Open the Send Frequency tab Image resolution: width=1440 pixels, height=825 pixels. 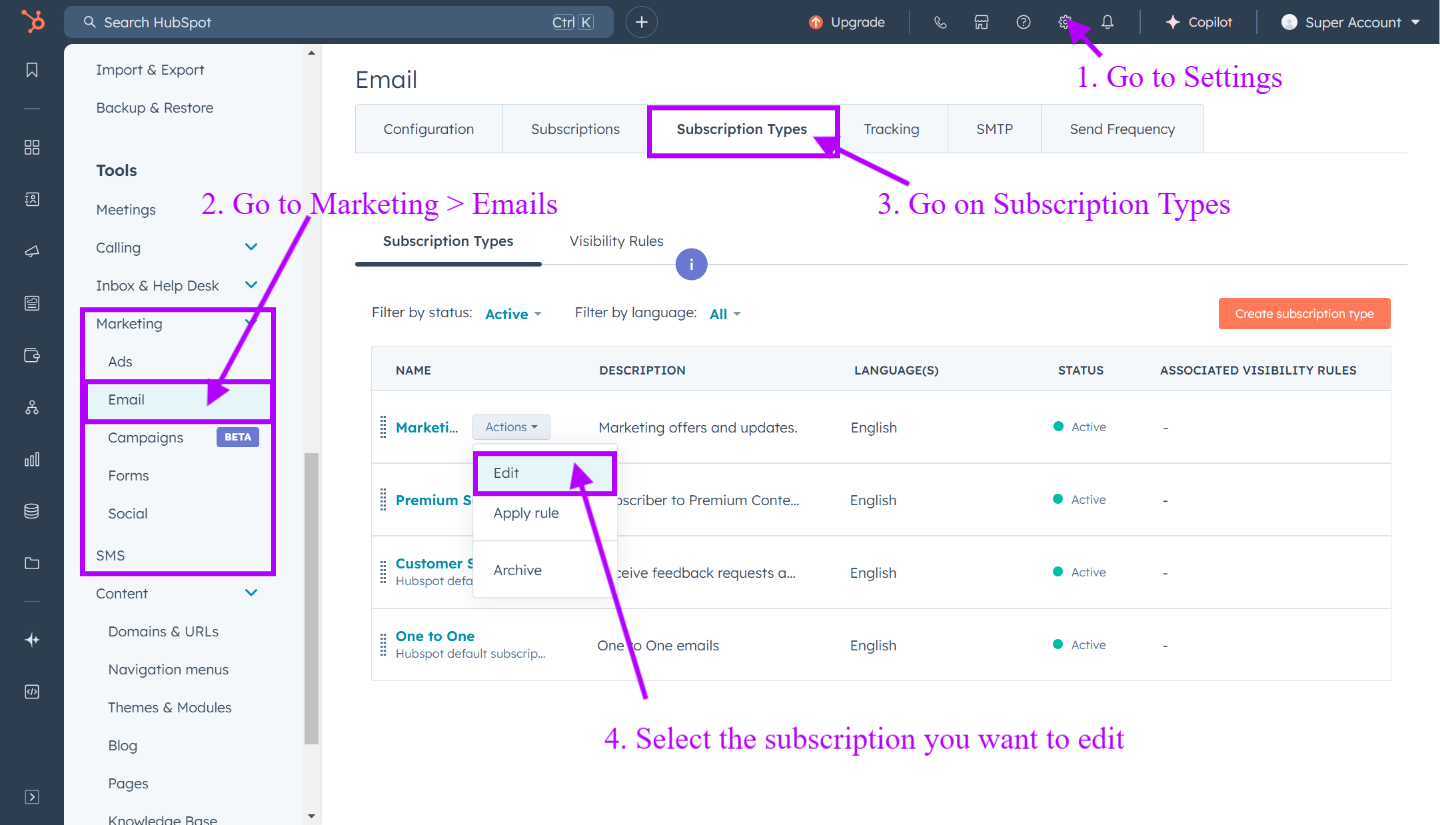pyautogui.click(x=1122, y=129)
